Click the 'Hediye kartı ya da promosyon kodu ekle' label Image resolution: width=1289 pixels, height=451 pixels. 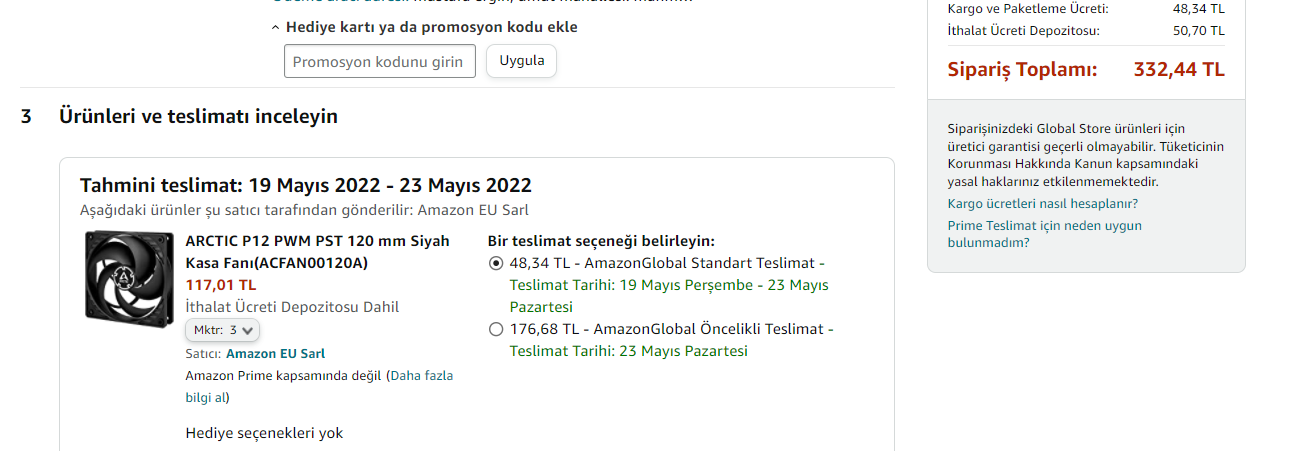tap(431, 27)
